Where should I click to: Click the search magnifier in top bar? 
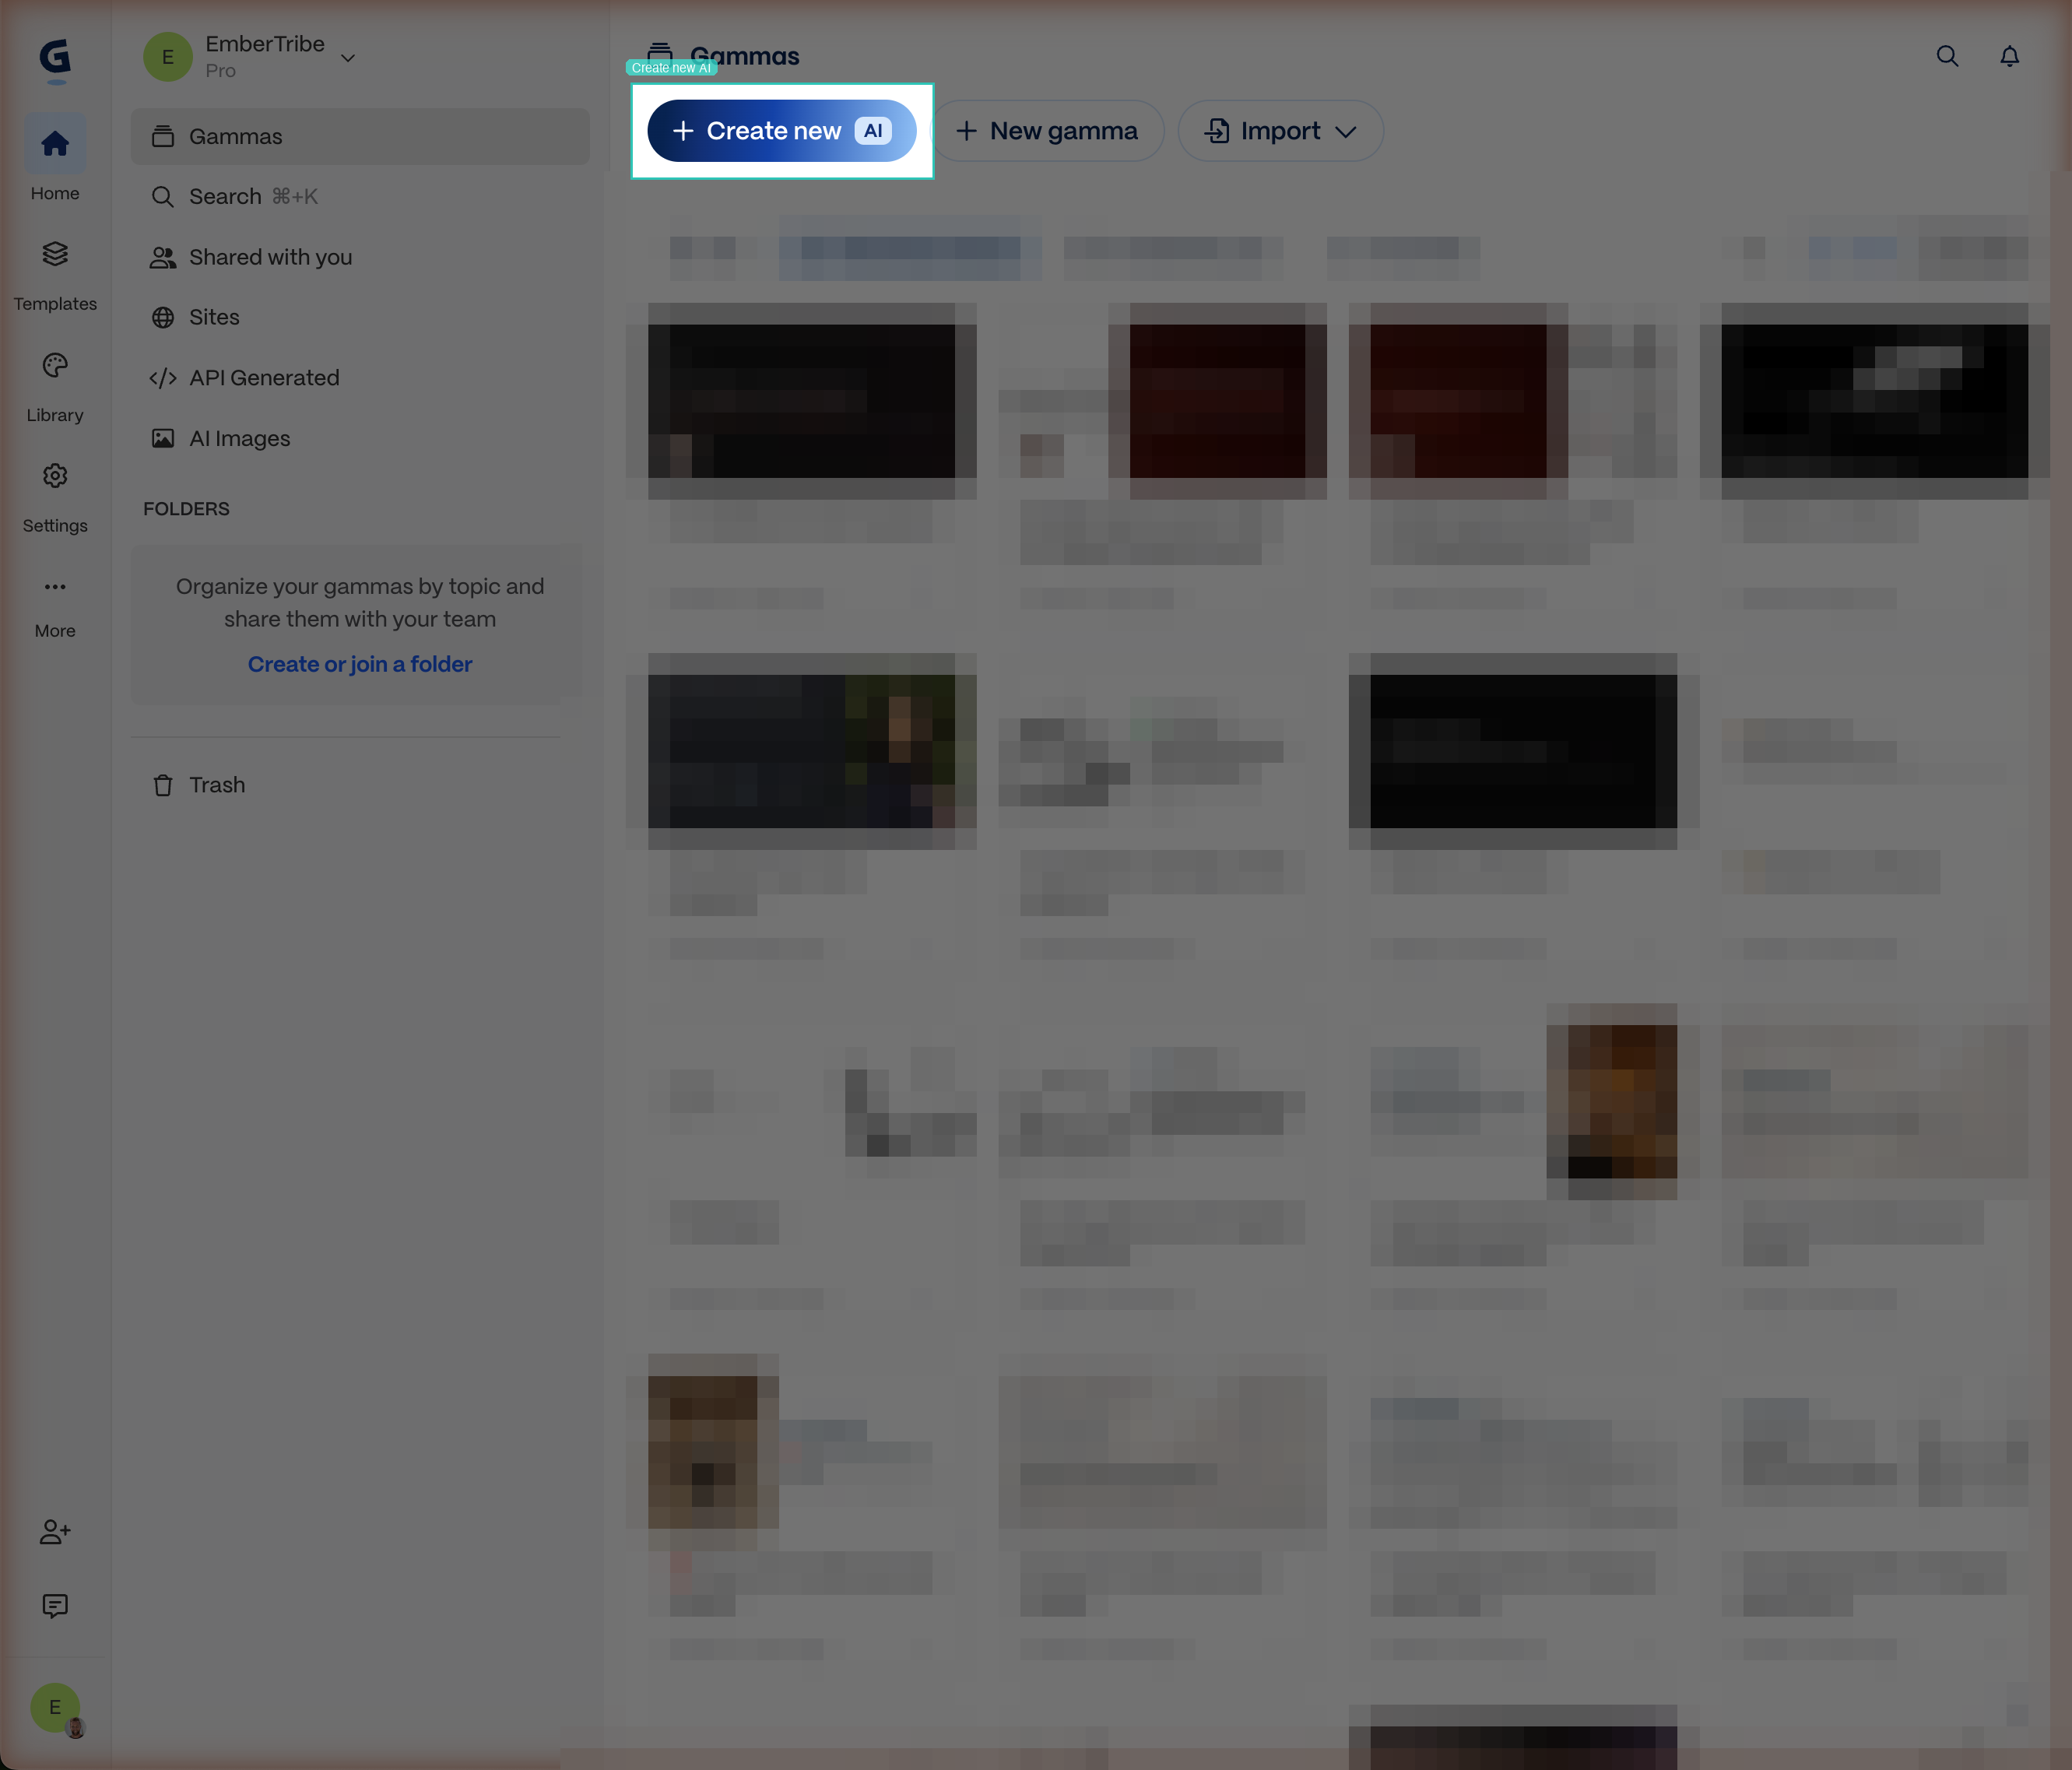pyautogui.click(x=1947, y=57)
